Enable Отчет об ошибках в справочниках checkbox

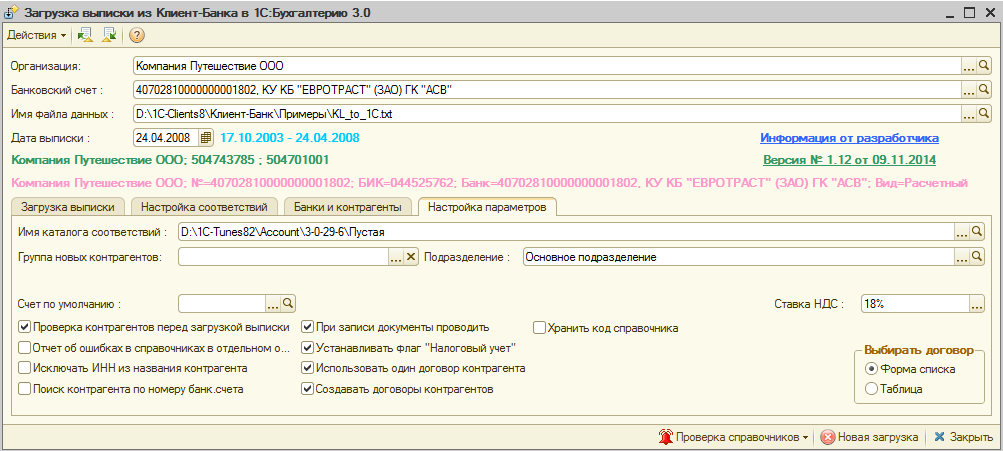coord(25,349)
